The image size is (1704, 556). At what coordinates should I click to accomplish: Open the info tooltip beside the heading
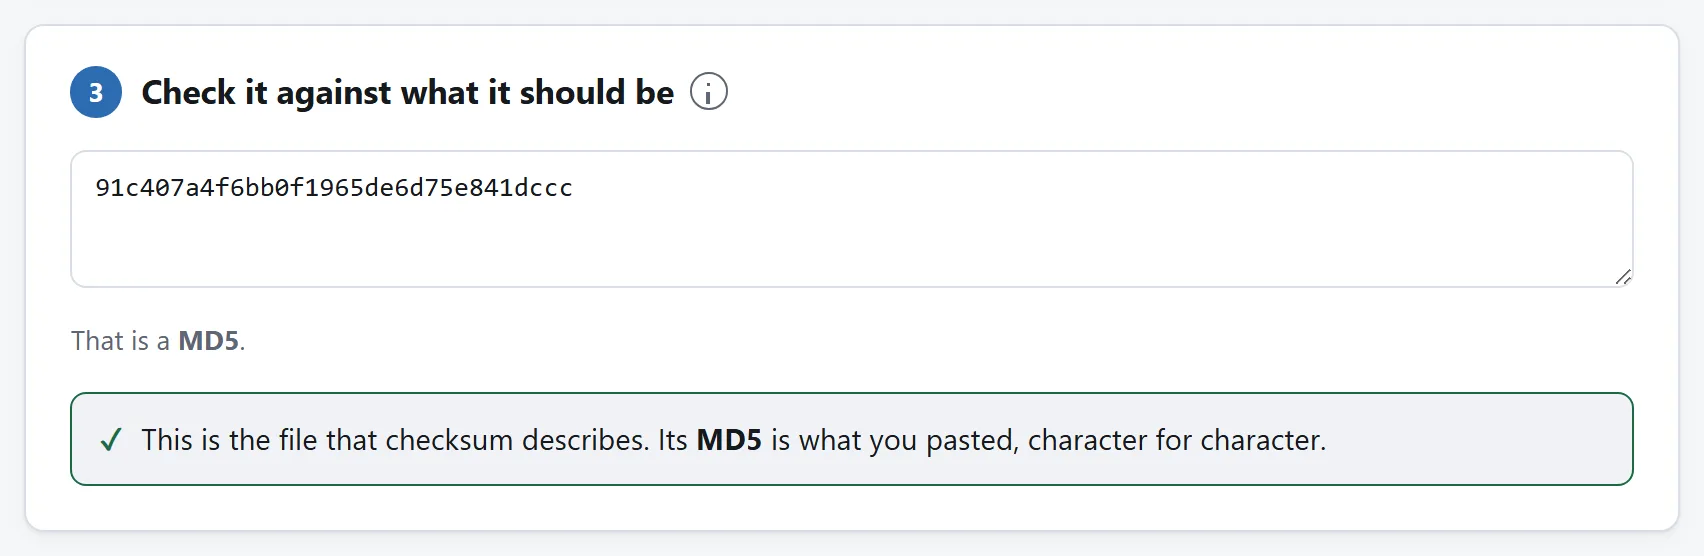click(708, 92)
